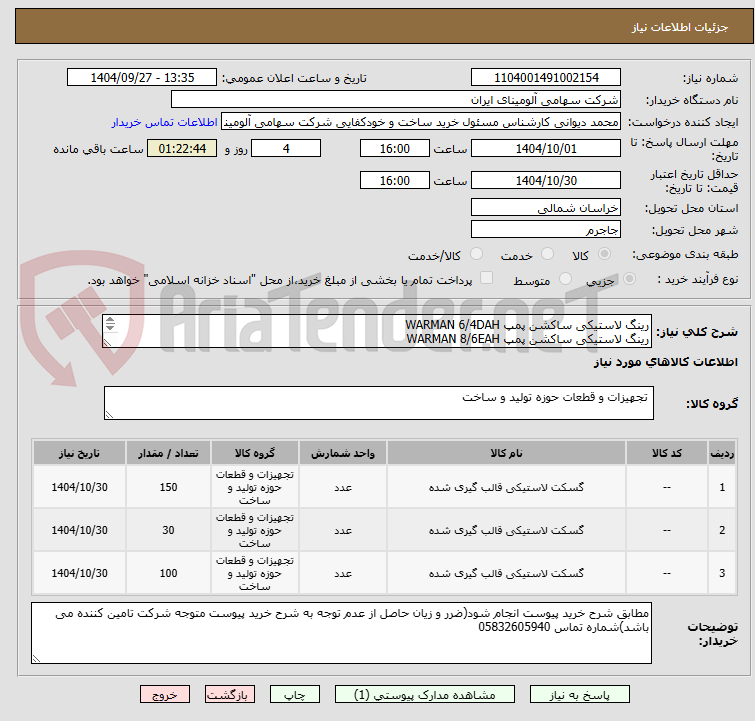The image size is (755, 721).
Task: Click quantity 100 in row 3
Action: [168, 573]
